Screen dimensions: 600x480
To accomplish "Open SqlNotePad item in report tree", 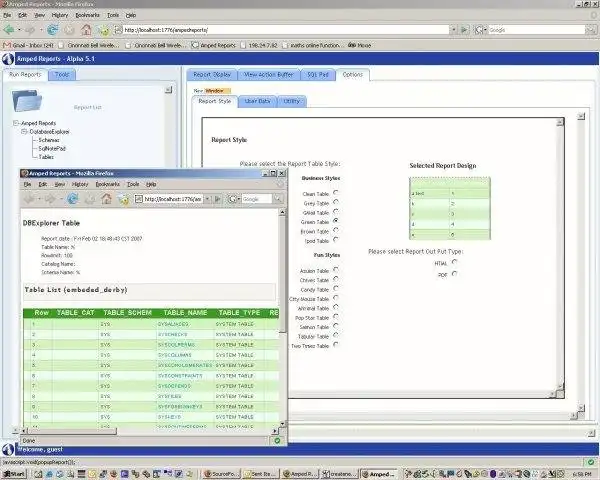I will coord(52,149).
